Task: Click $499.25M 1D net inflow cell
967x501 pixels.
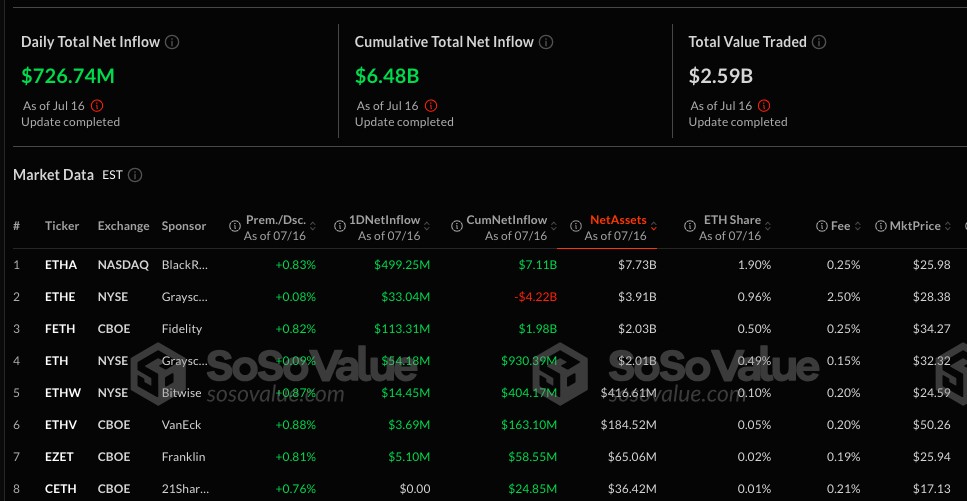Action: tap(402, 265)
